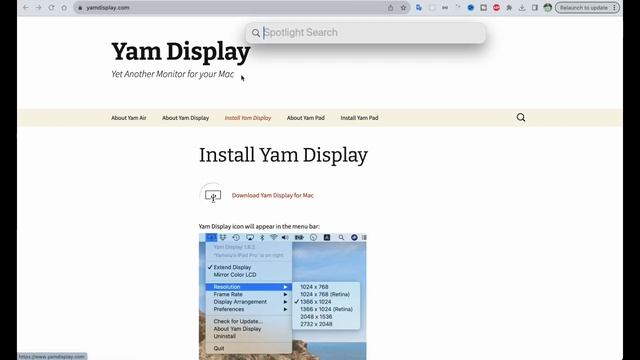
Task: Go to About Yam Air page
Action: click(x=129, y=118)
